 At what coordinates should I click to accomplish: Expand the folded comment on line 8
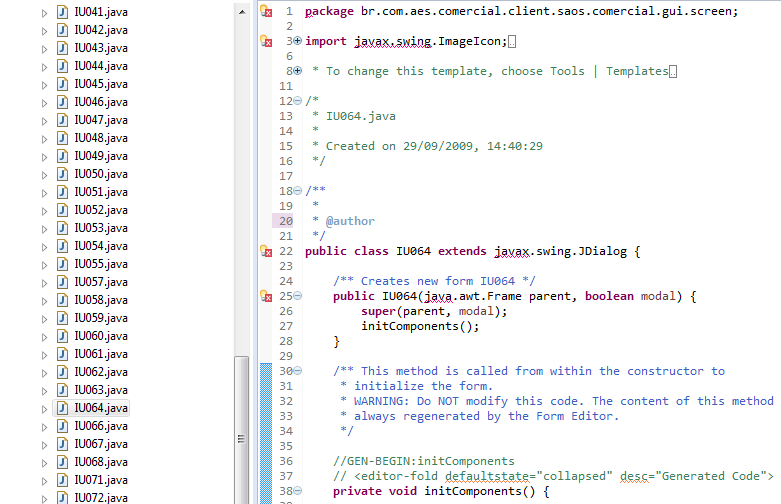tap(297, 71)
